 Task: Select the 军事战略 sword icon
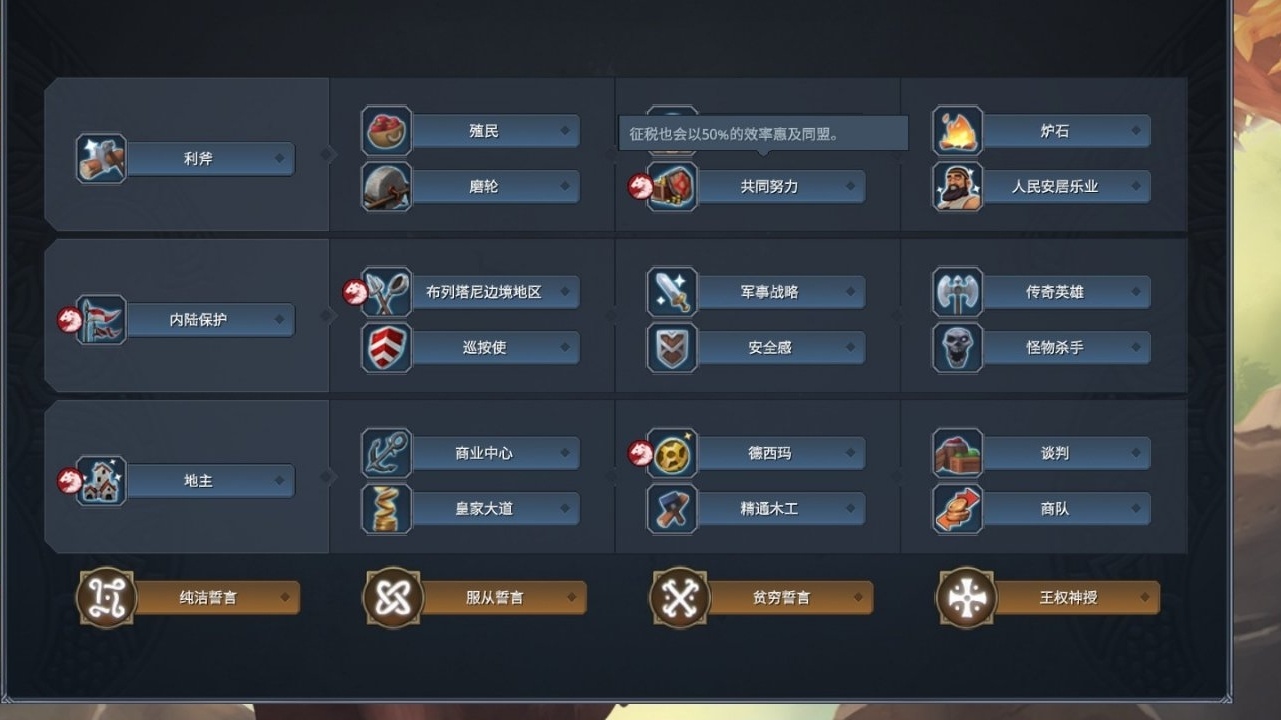click(x=672, y=292)
